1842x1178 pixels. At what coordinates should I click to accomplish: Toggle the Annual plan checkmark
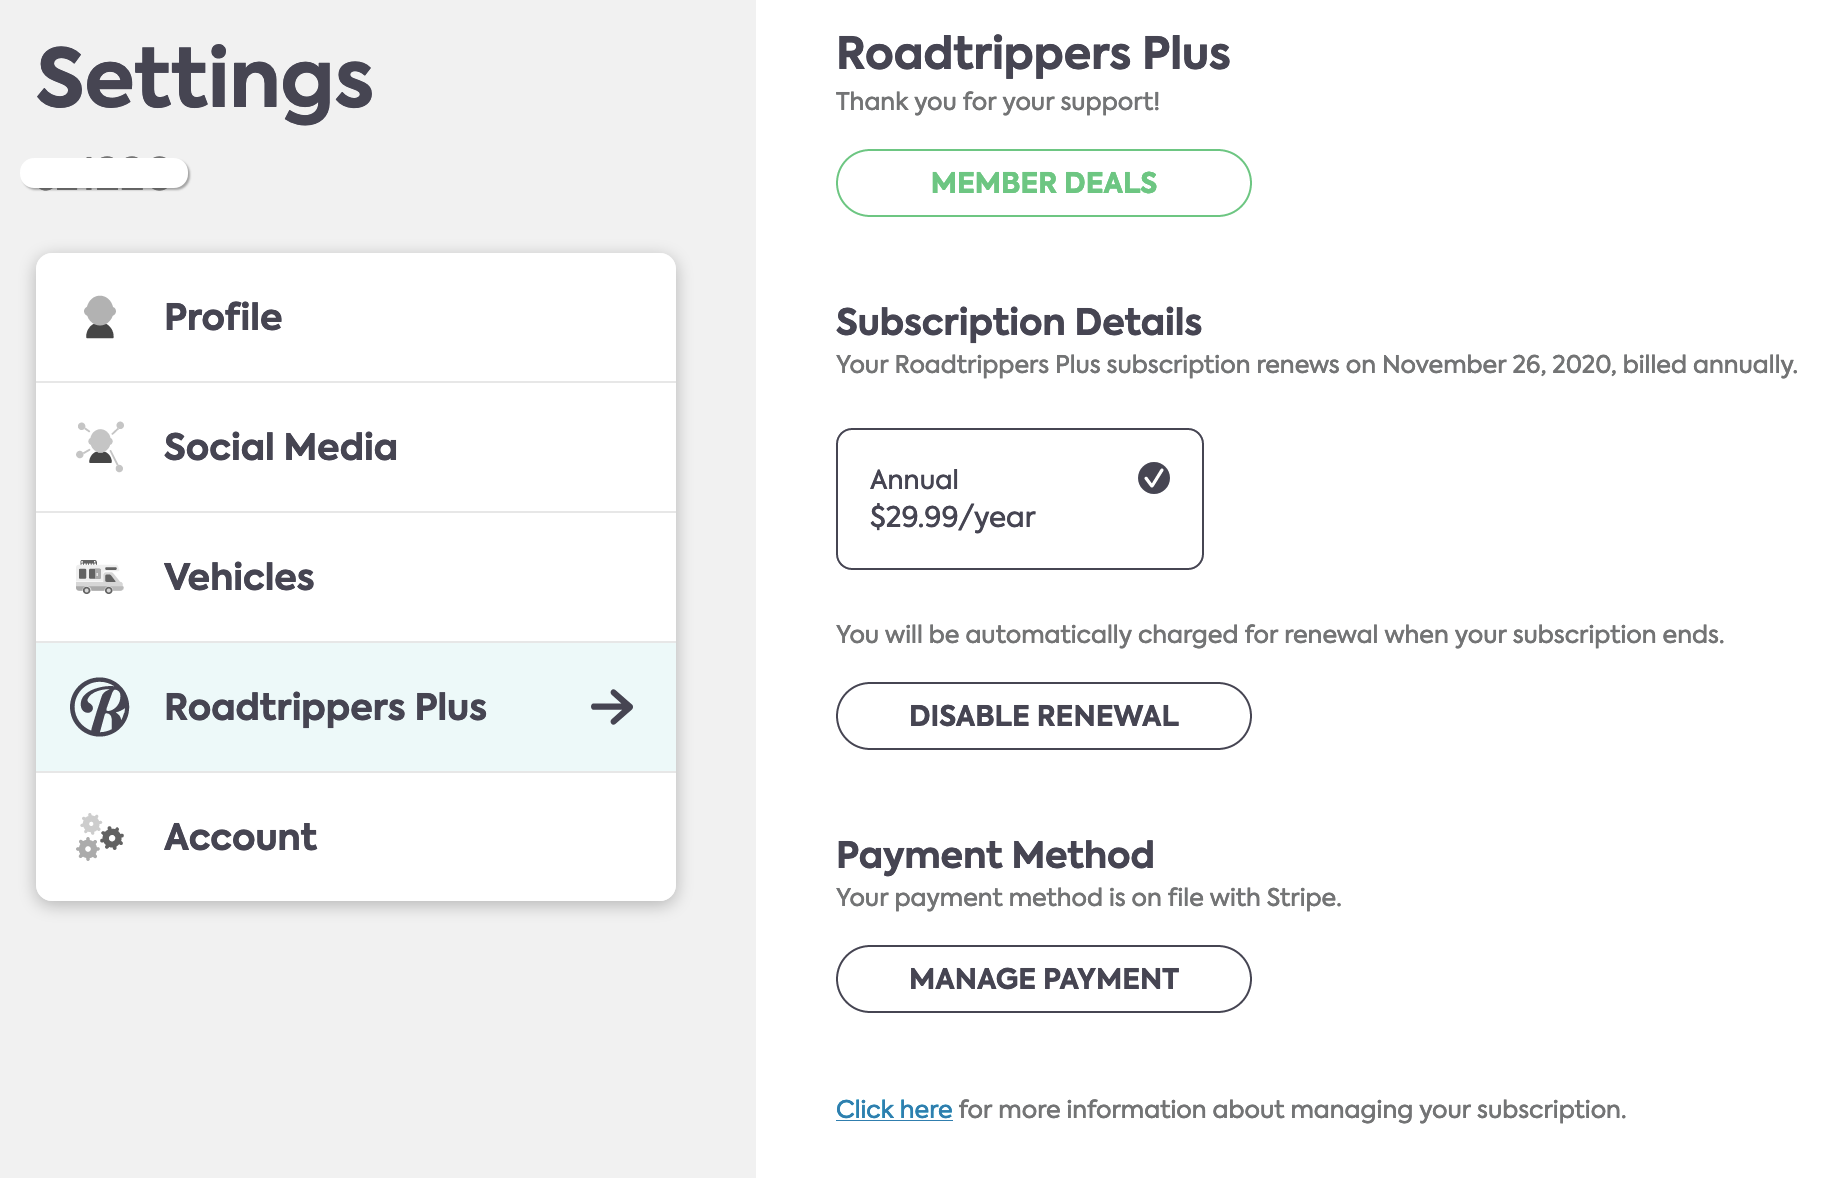pos(1154,478)
